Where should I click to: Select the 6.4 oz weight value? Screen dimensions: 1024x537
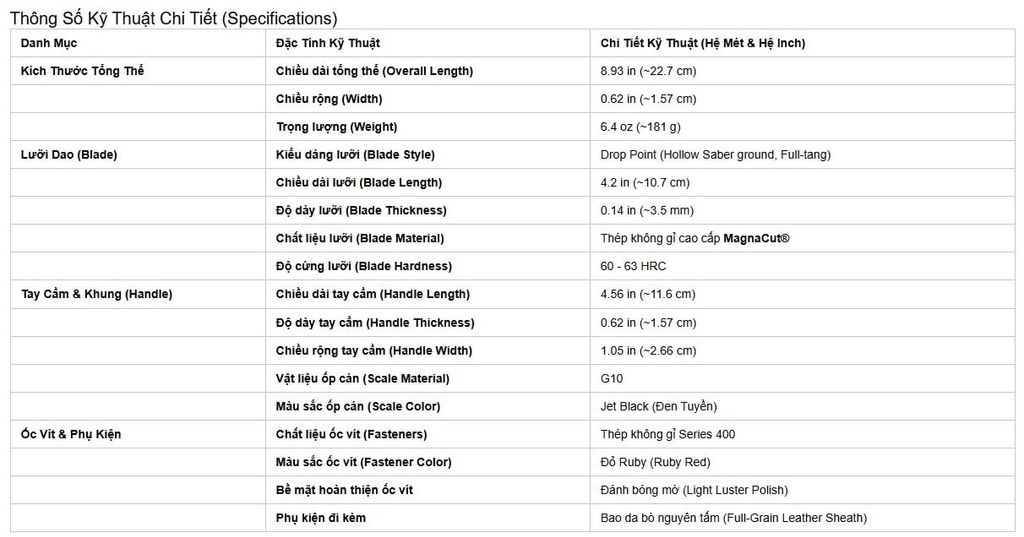(x=641, y=127)
